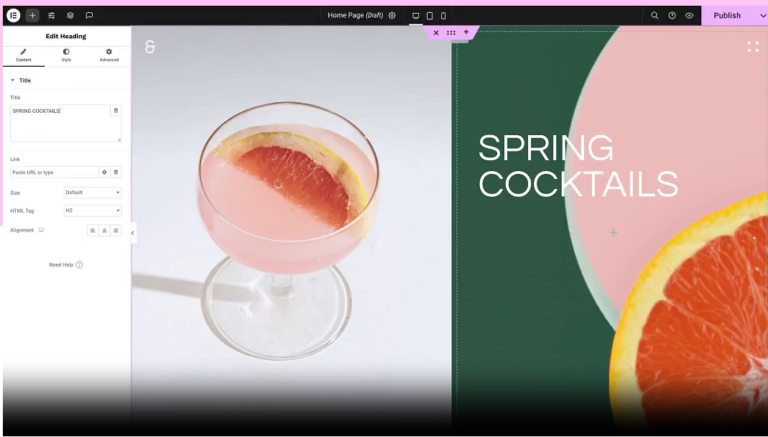Click the Home Page (Draft) title
The image size is (768, 437).
pyautogui.click(x=355, y=16)
